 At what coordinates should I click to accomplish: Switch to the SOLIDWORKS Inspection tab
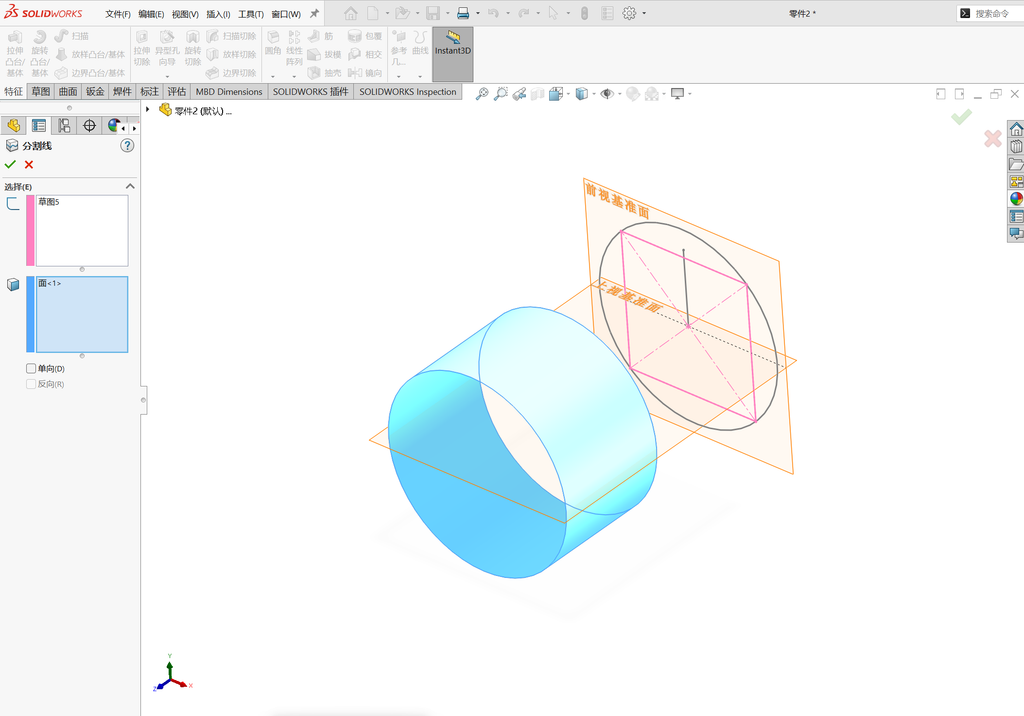(x=408, y=91)
